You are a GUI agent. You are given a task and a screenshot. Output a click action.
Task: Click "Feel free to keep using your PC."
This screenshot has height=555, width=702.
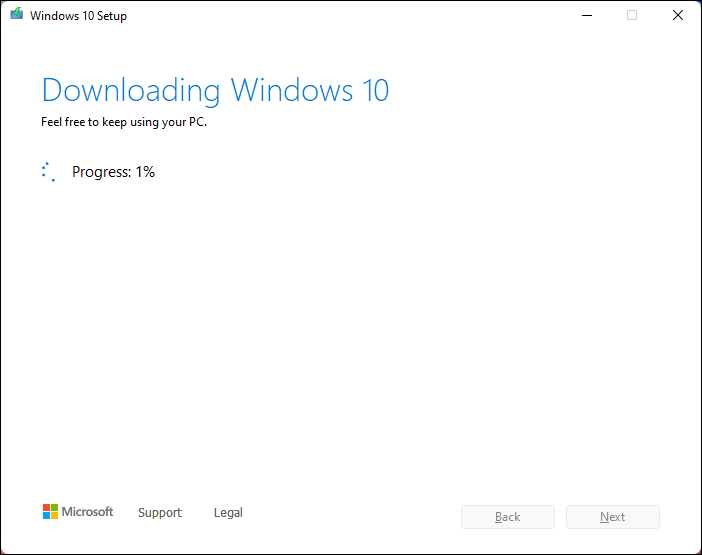coord(124,122)
